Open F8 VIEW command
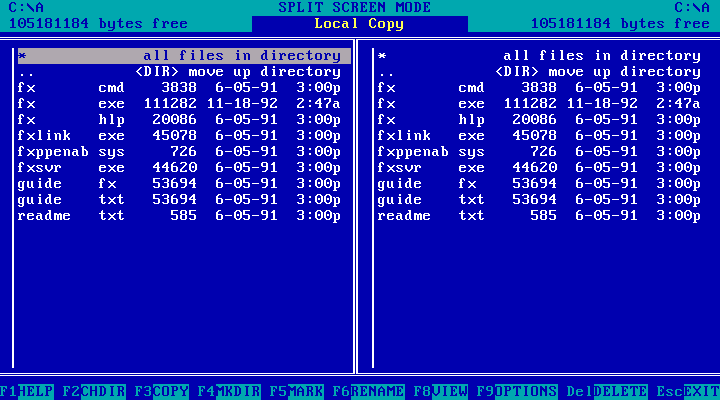Viewport: 720px width, 400px height. point(440,391)
